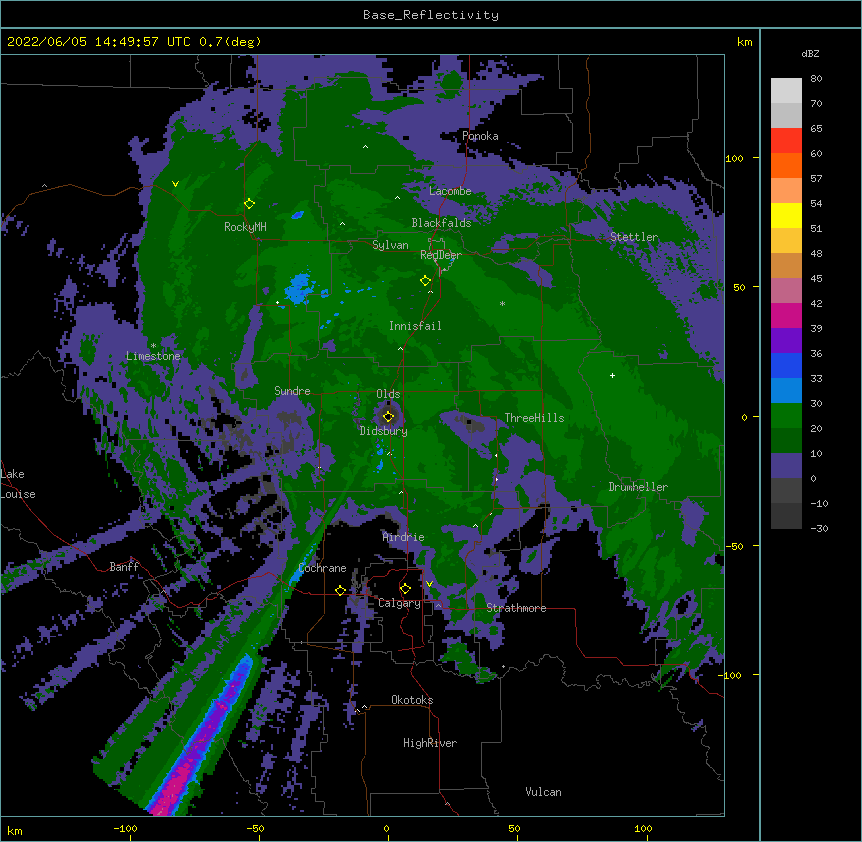Pick the red swatch in the dBZ legend

786,140
